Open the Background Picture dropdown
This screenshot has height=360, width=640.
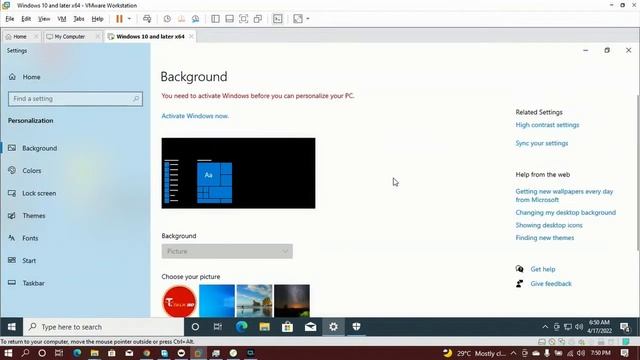227,251
